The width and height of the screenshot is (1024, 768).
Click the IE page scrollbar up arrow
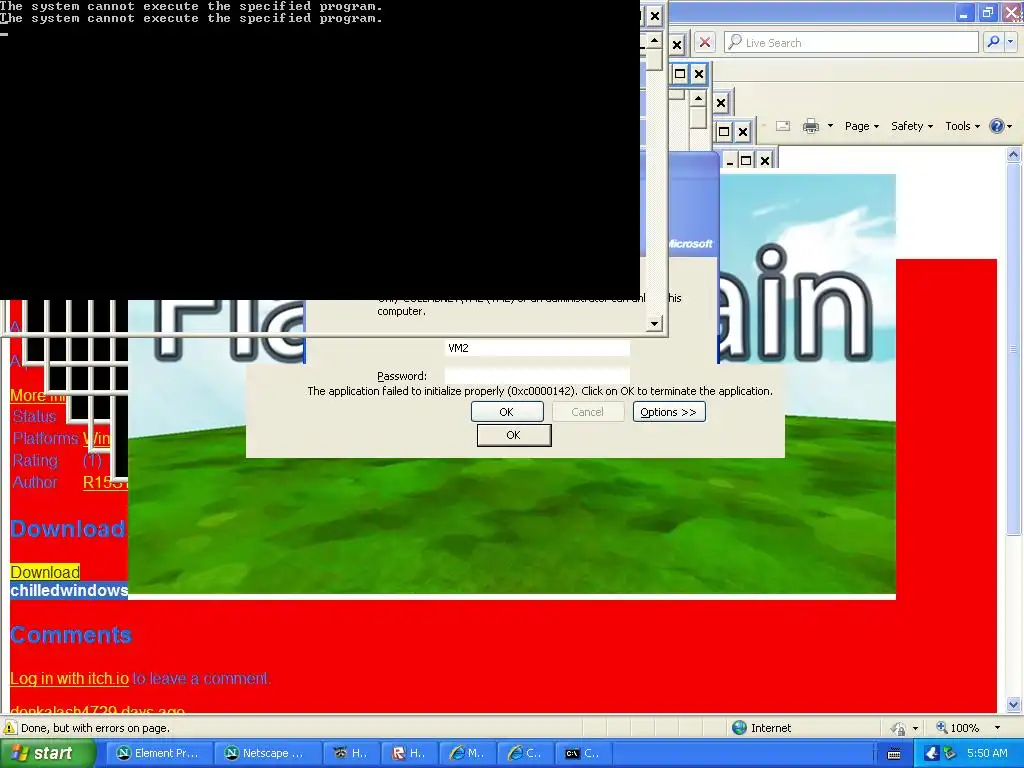click(x=1014, y=155)
